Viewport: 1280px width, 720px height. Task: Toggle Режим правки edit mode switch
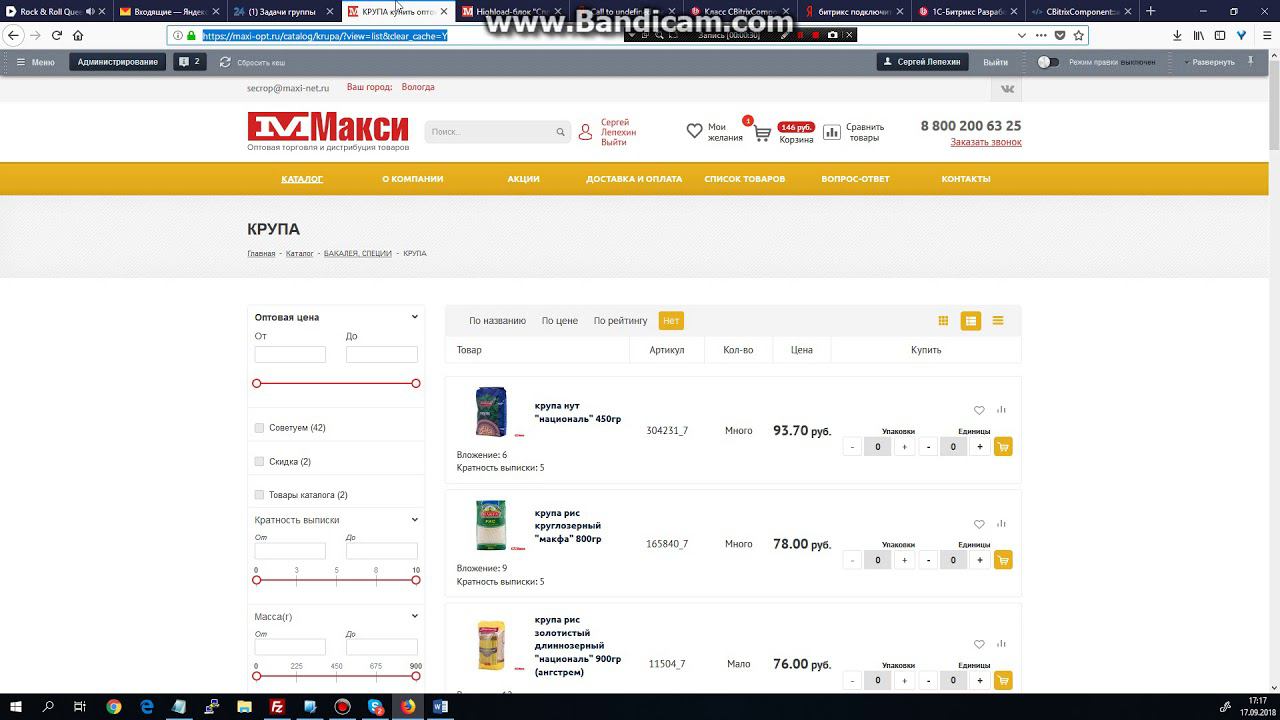coord(1047,62)
